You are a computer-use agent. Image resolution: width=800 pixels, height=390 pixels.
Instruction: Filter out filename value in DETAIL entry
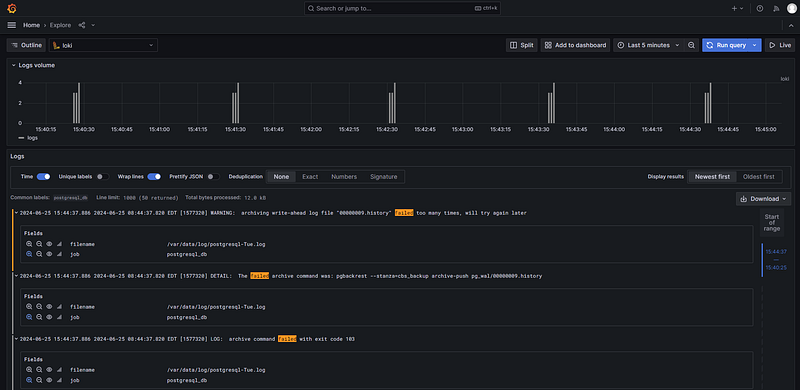tap(39, 307)
